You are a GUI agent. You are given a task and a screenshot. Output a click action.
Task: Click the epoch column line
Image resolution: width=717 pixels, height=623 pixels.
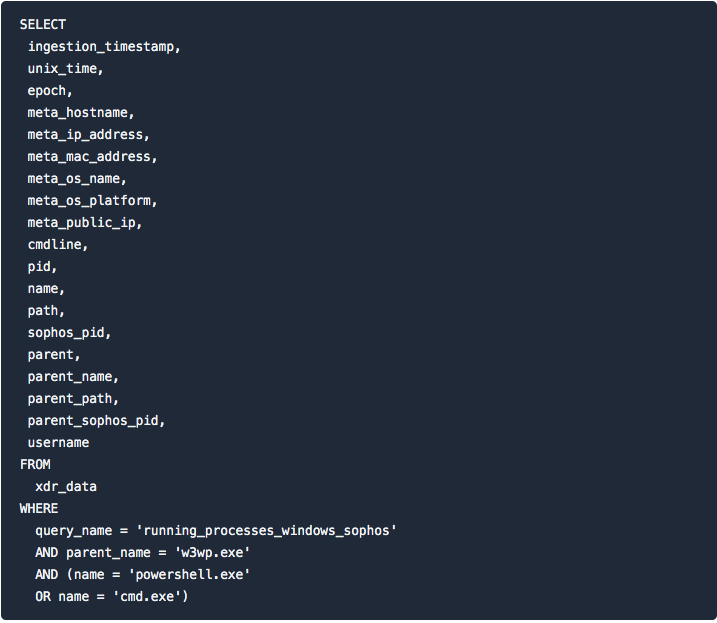[50, 91]
